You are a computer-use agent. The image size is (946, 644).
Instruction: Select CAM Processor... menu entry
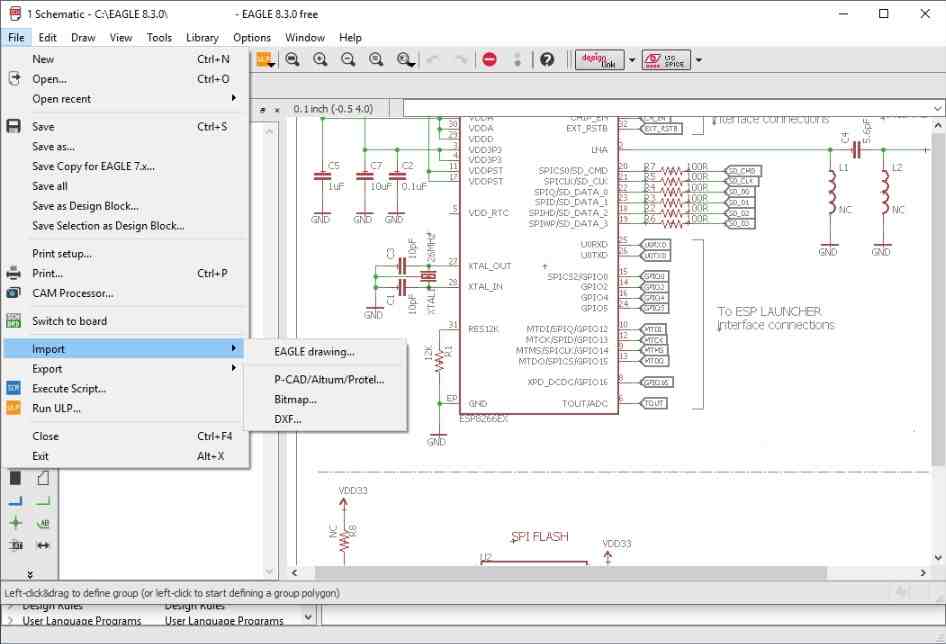pyautogui.click(x=125, y=293)
